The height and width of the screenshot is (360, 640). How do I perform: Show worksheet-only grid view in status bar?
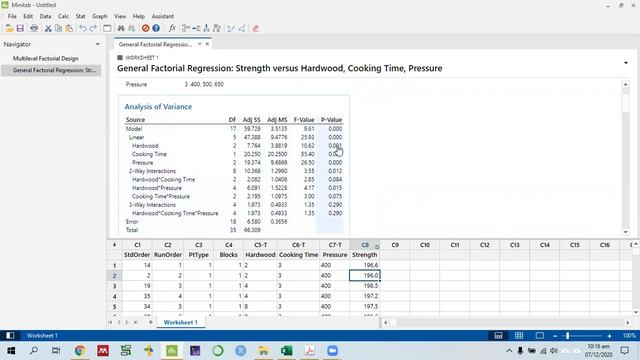(519, 336)
